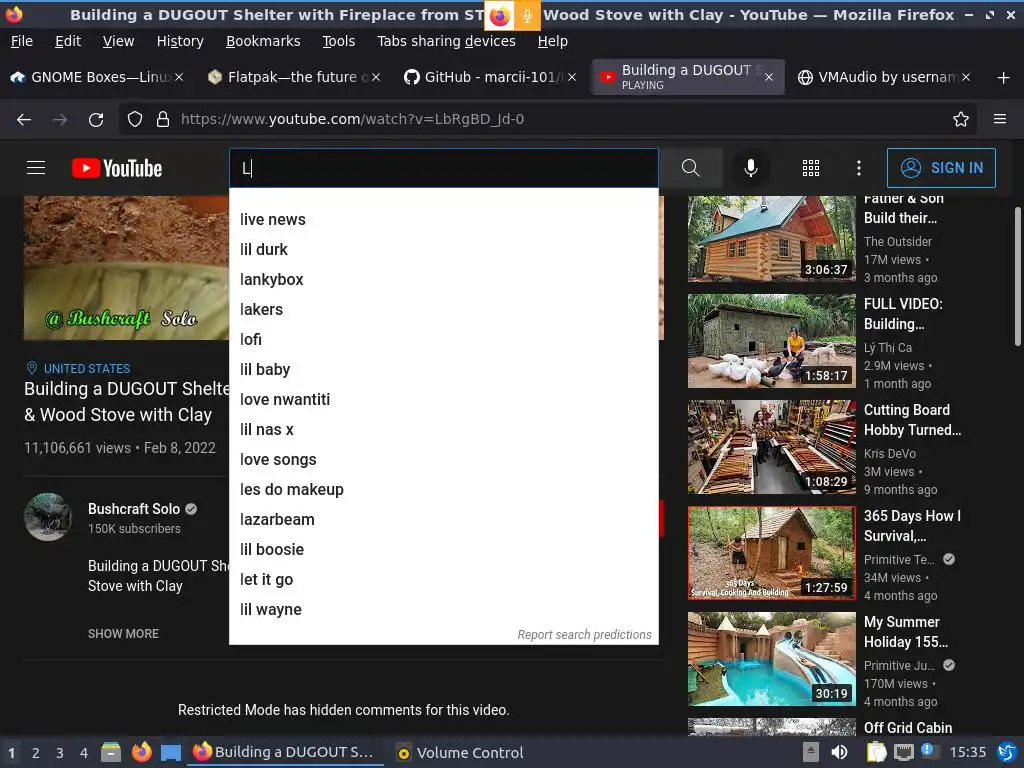Screen dimensions: 1024x768
Task: Bookmark this page with the star
Action: 961,119
